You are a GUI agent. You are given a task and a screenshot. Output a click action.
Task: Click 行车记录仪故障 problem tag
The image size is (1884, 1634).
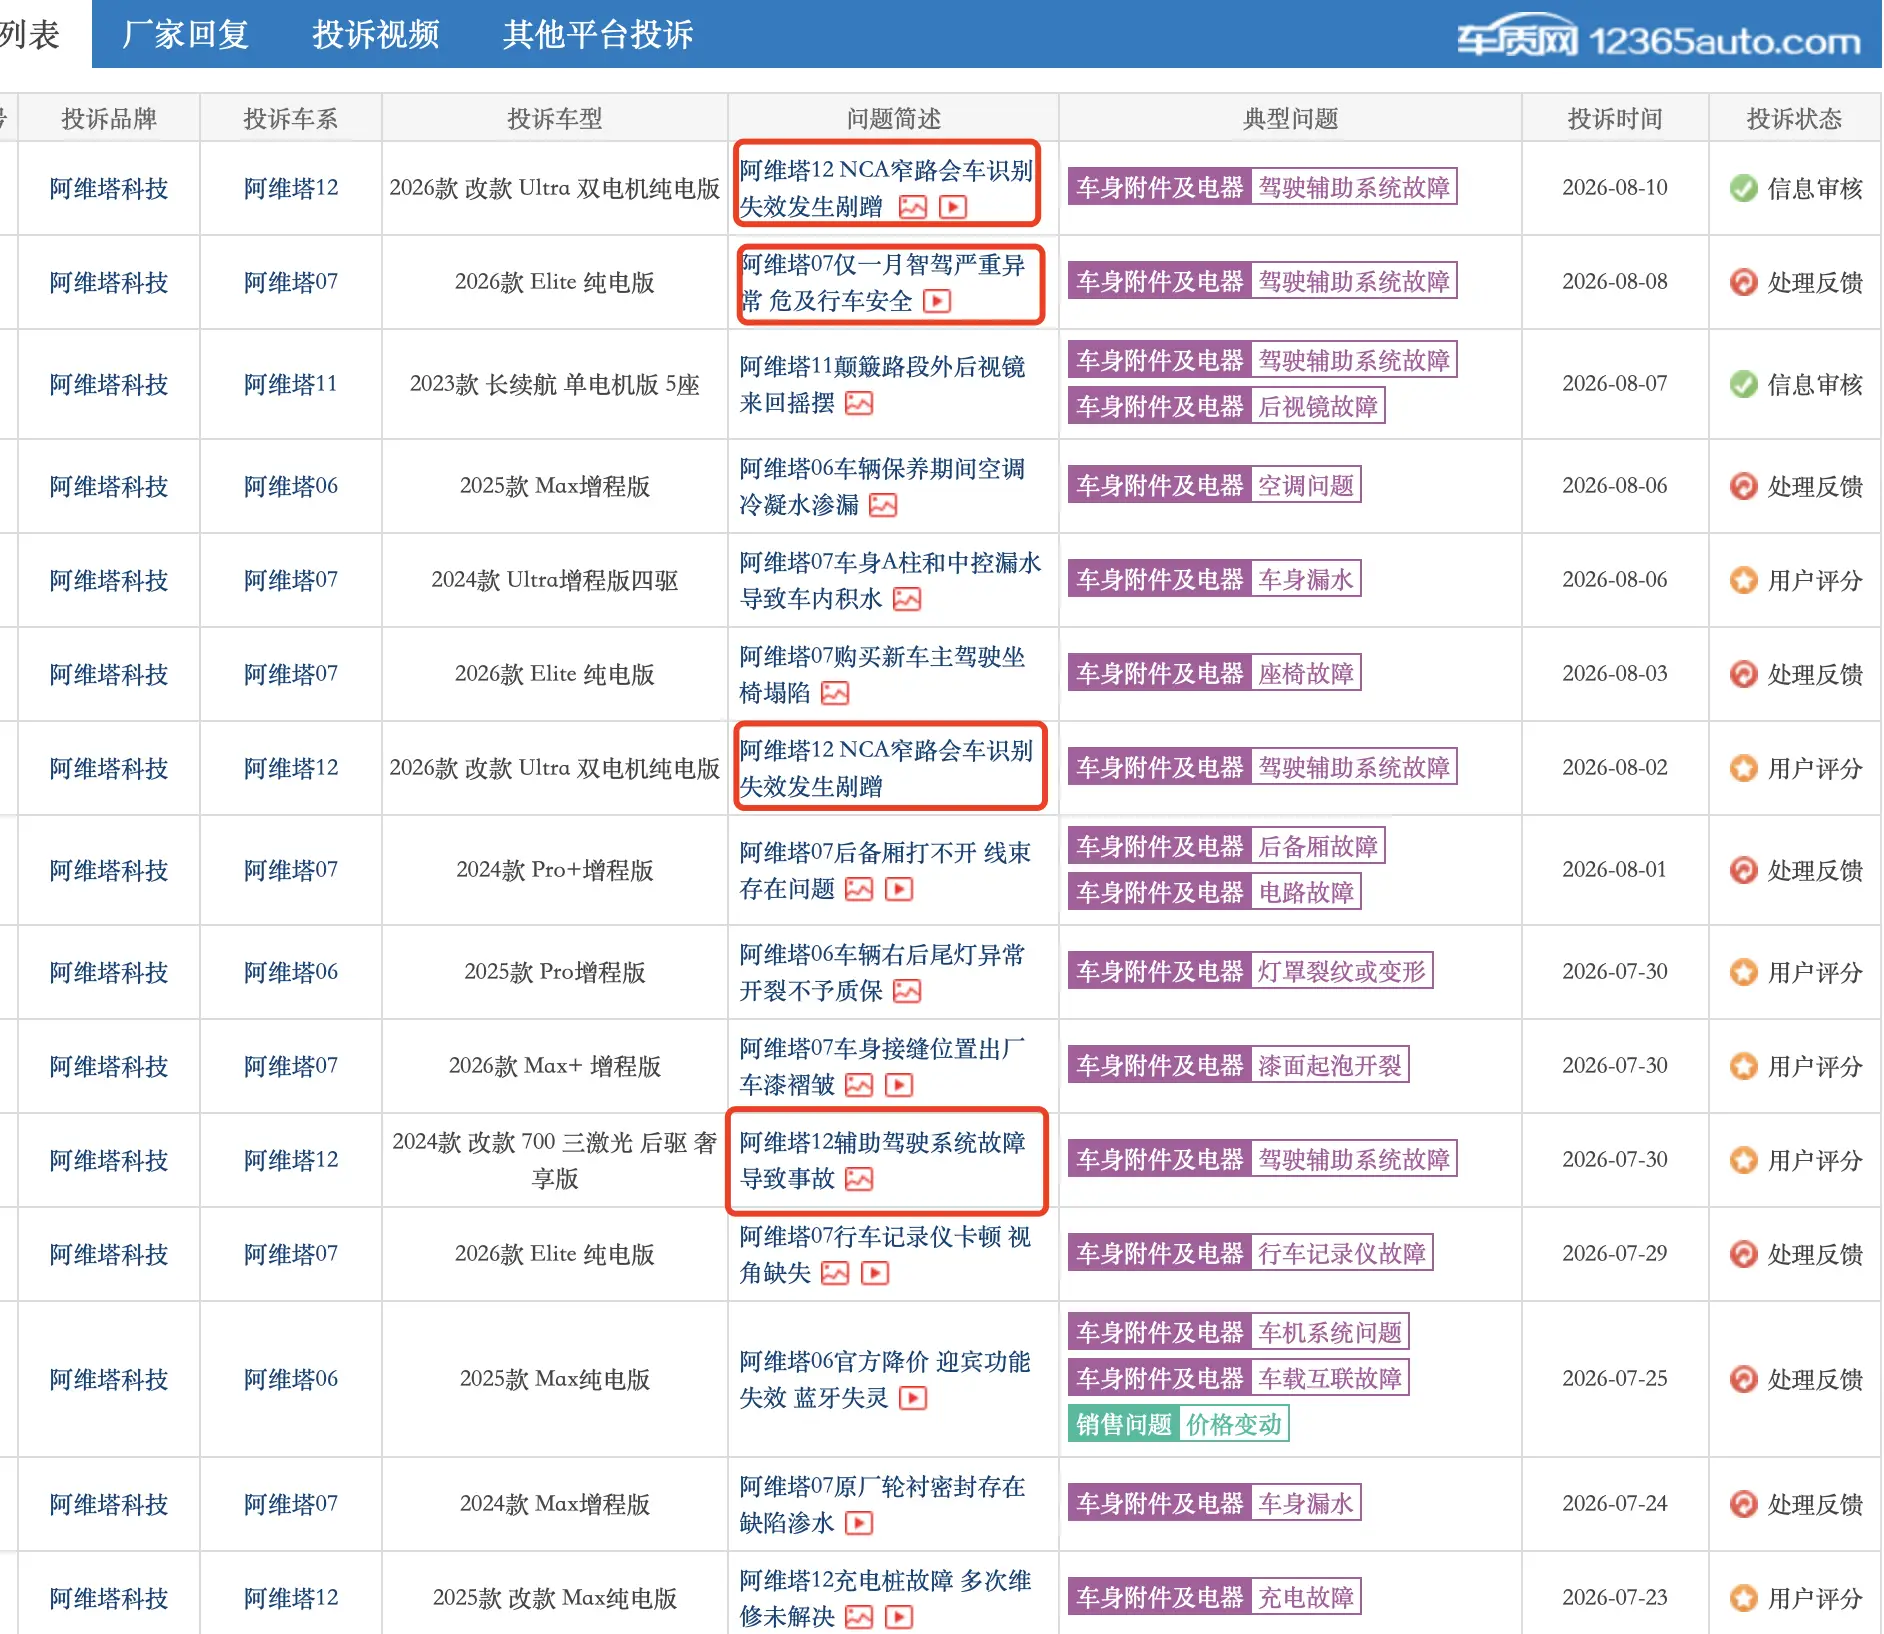[1342, 1253]
